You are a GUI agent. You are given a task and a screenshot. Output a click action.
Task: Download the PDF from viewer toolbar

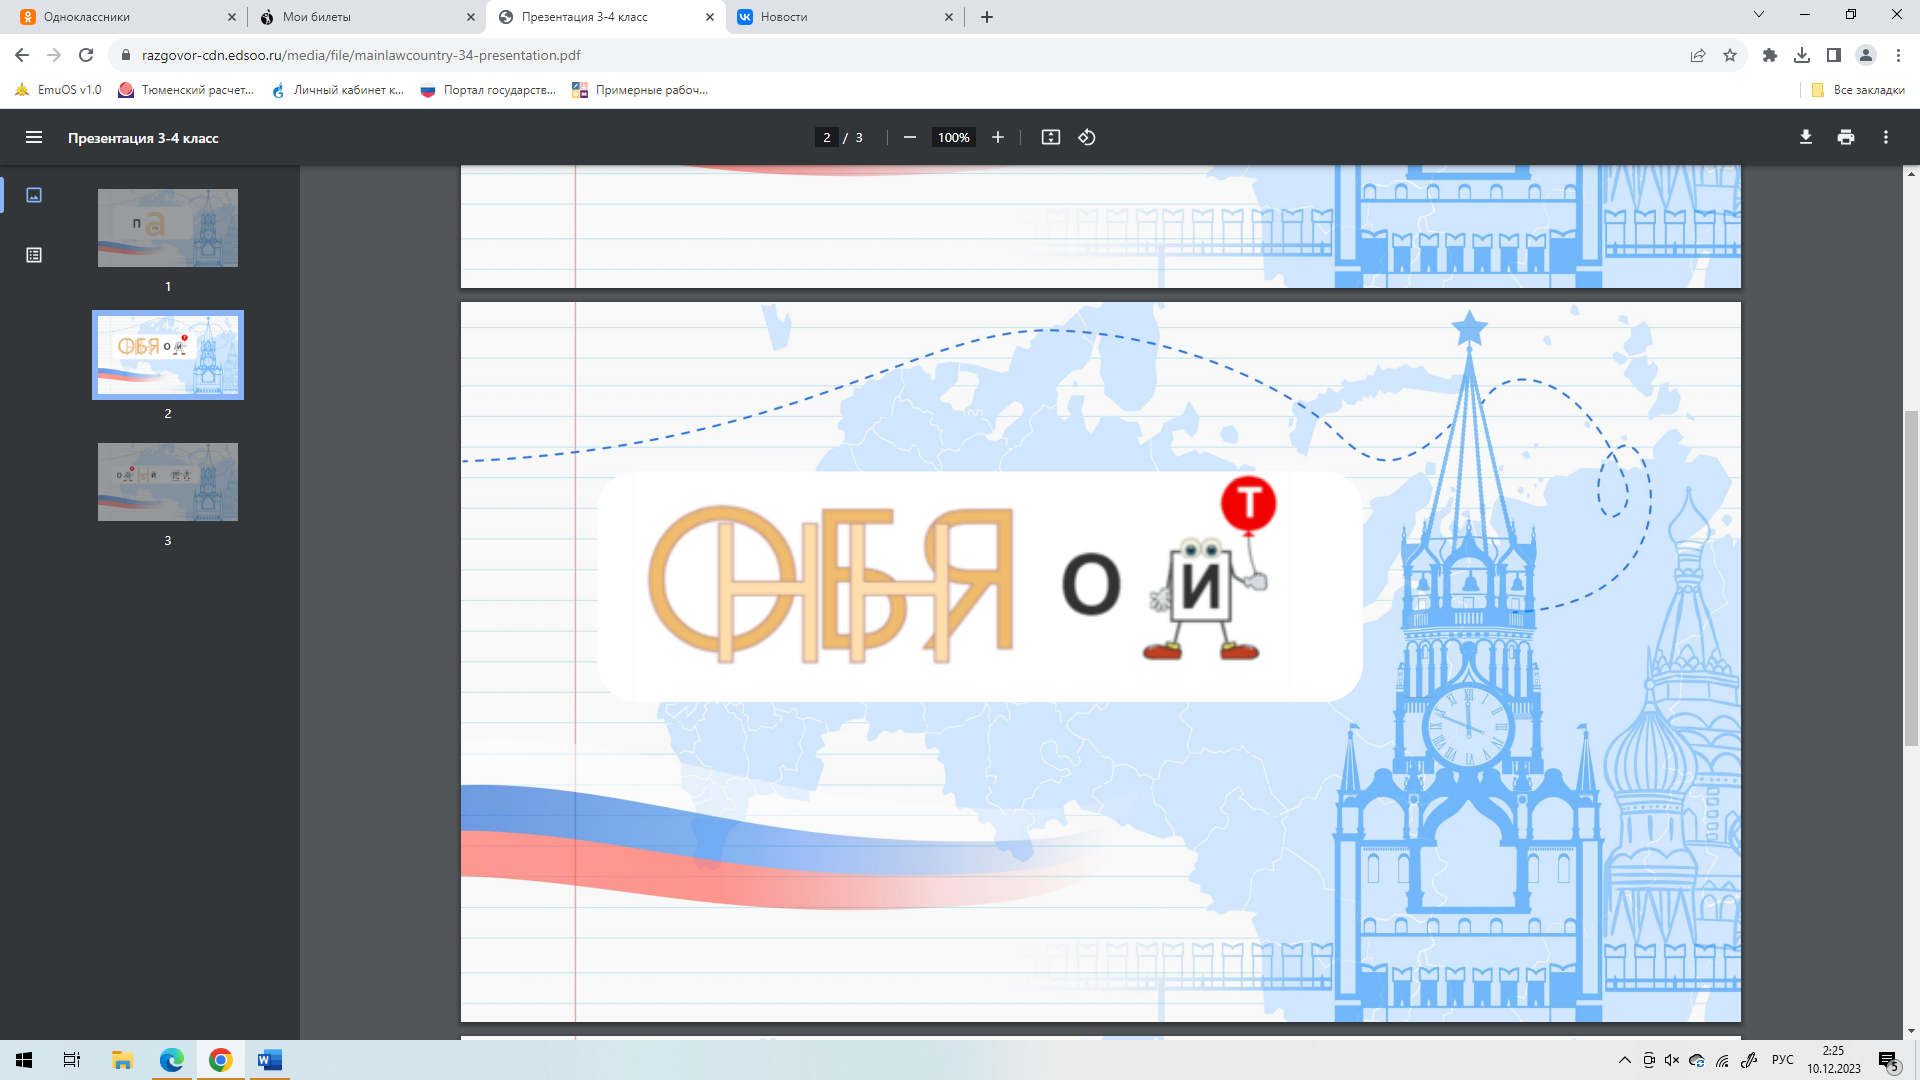1805,138
